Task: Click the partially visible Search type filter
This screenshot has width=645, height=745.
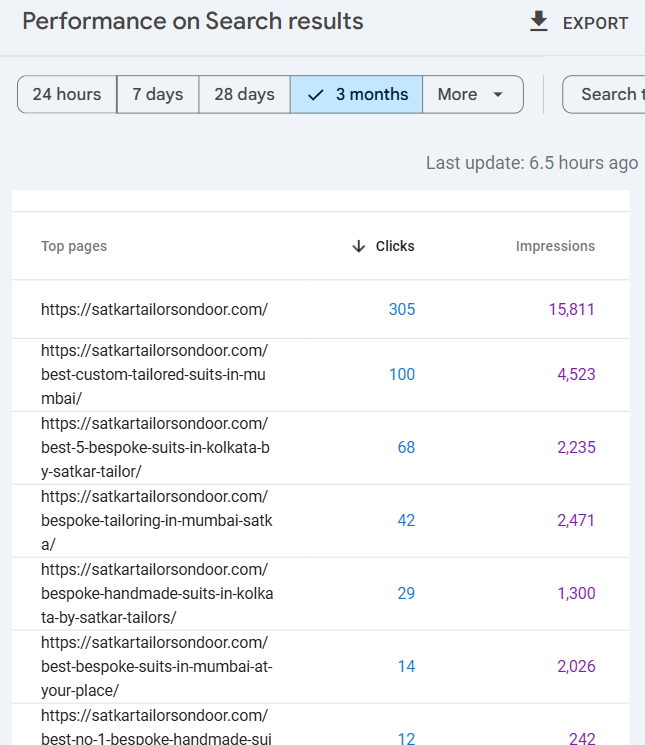Action: 604,94
